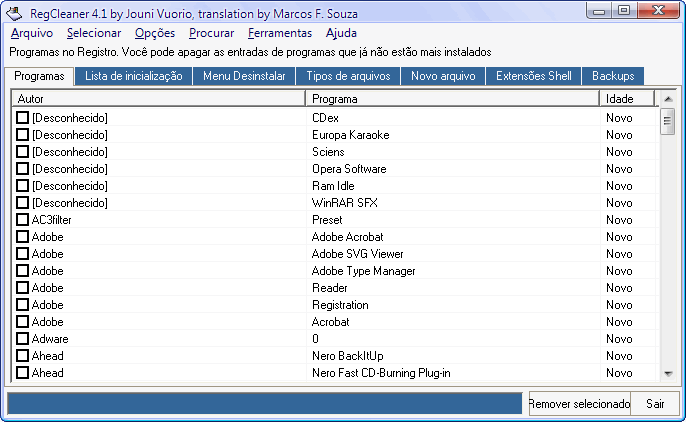Check the CDex entry checkbox
The width and height of the screenshot is (686, 422).
pyautogui.click(x=22, y=118)
